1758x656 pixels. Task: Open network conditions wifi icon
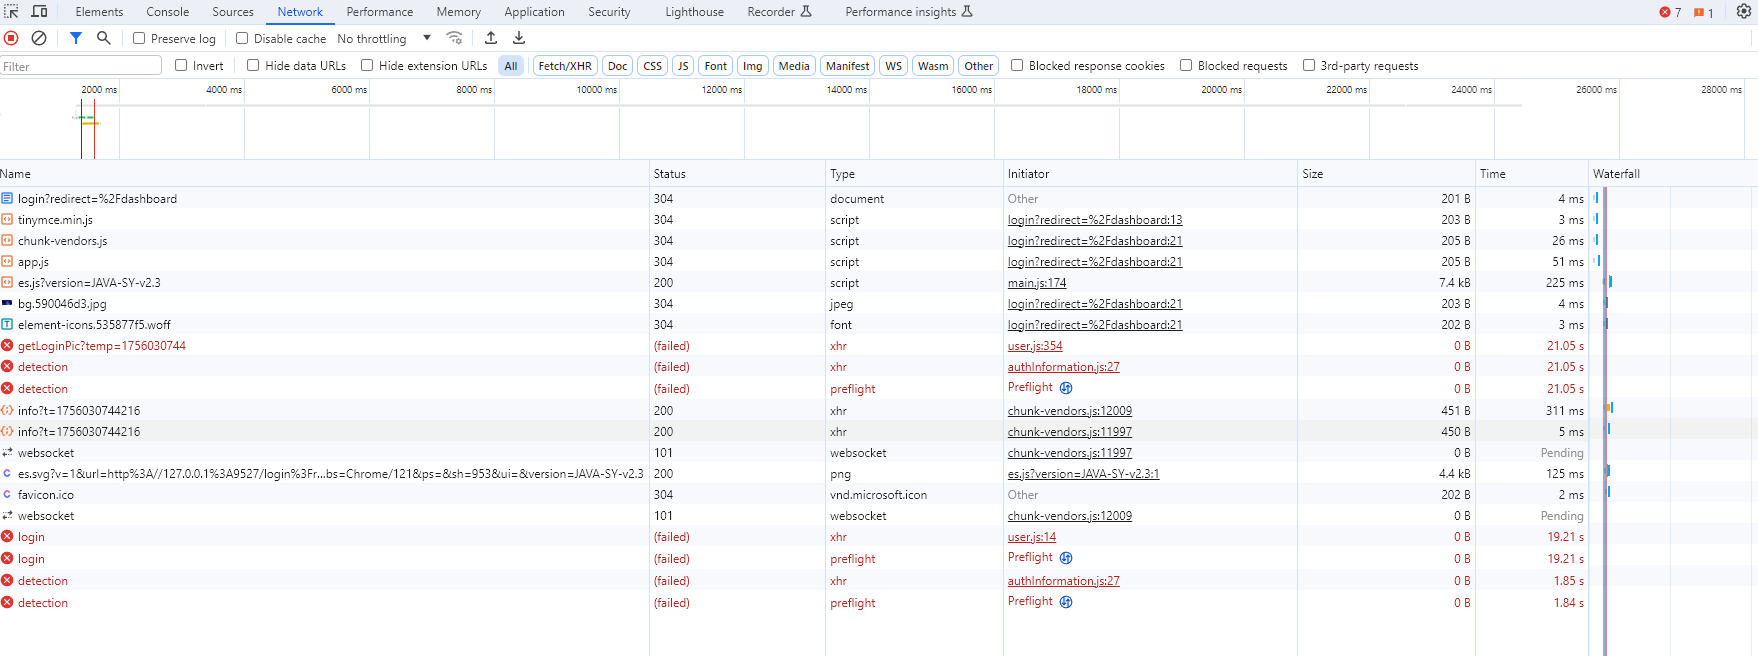pos(454,38)
